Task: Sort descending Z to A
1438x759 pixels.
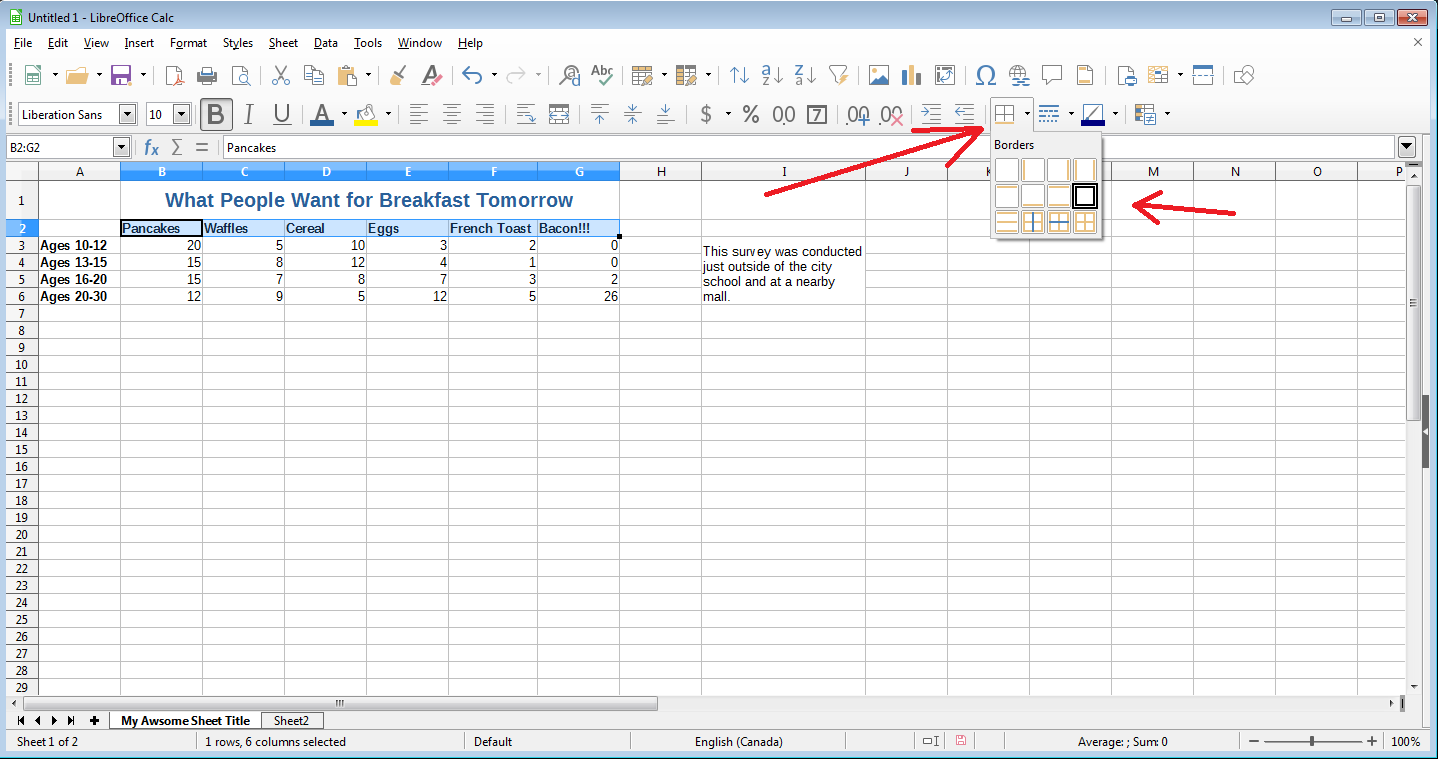Action: [805, 75]
